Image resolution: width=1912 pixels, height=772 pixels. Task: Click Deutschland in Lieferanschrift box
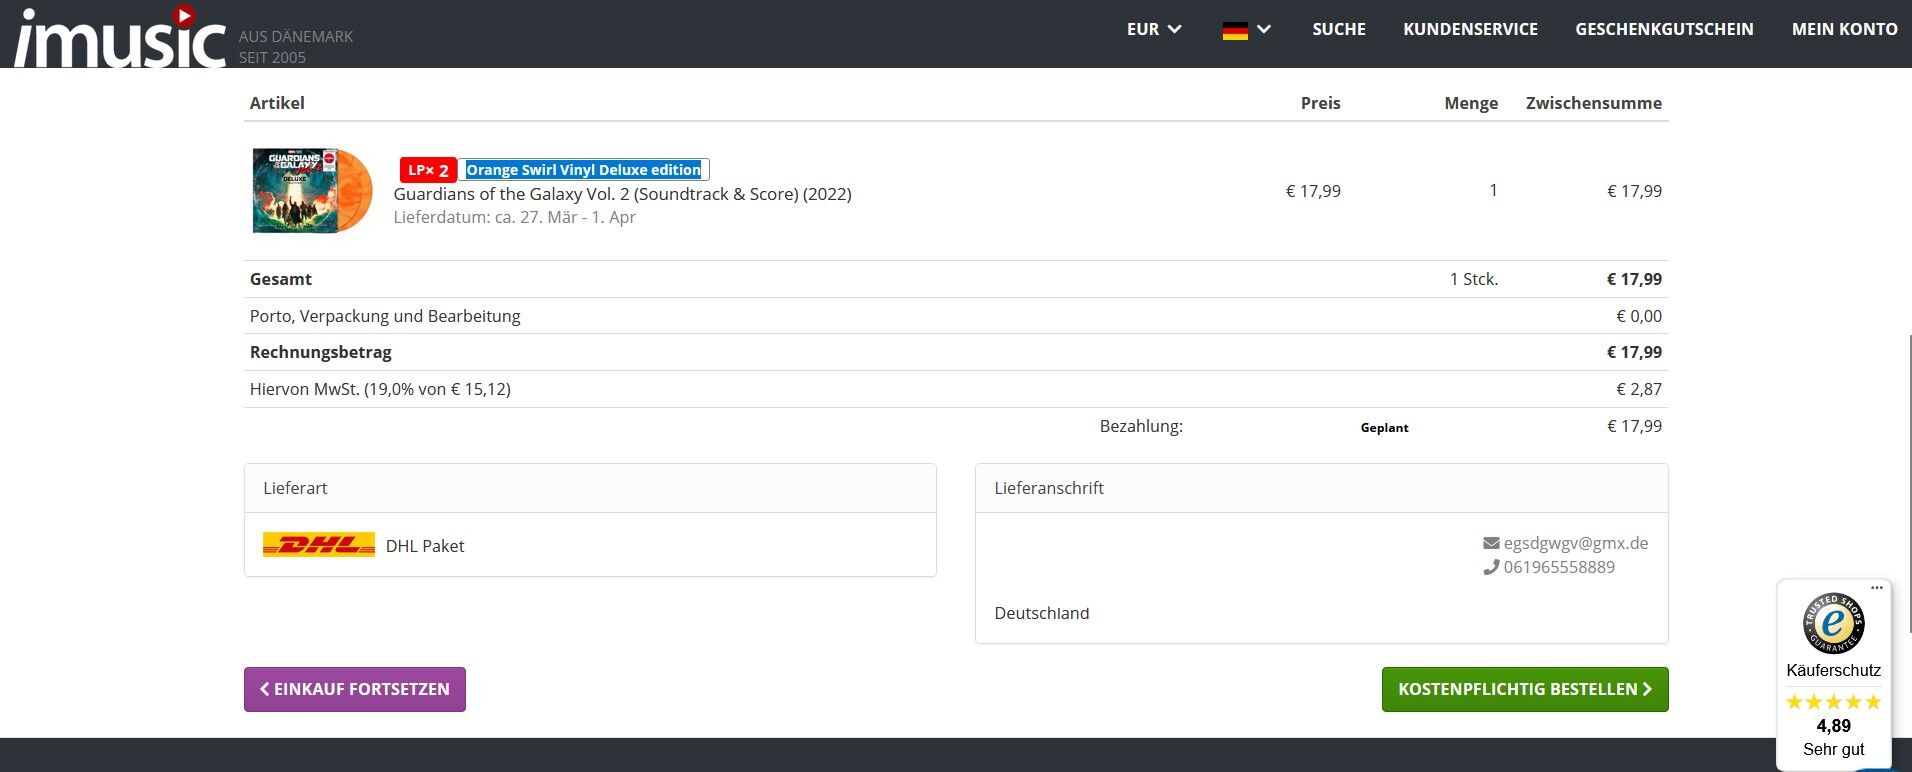[1042, 613]
